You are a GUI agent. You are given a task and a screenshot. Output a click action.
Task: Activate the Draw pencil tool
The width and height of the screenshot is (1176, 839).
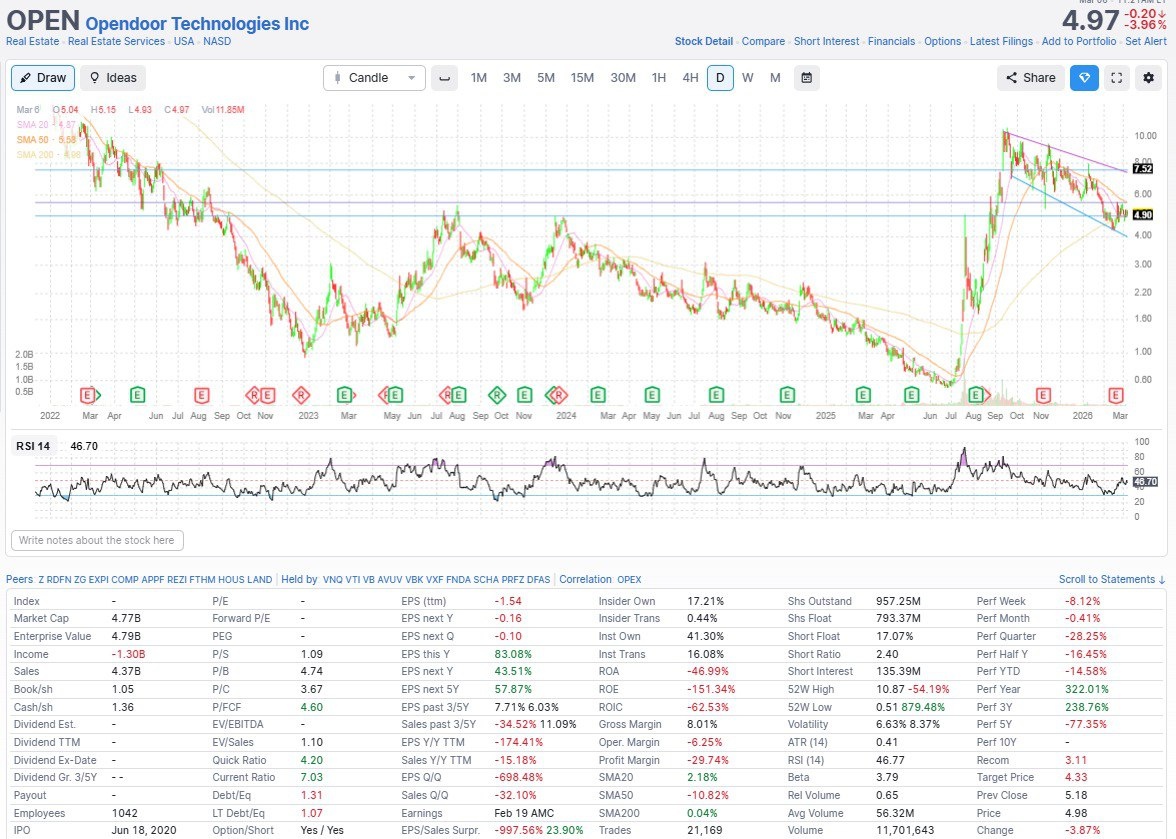tap(43, 78)
